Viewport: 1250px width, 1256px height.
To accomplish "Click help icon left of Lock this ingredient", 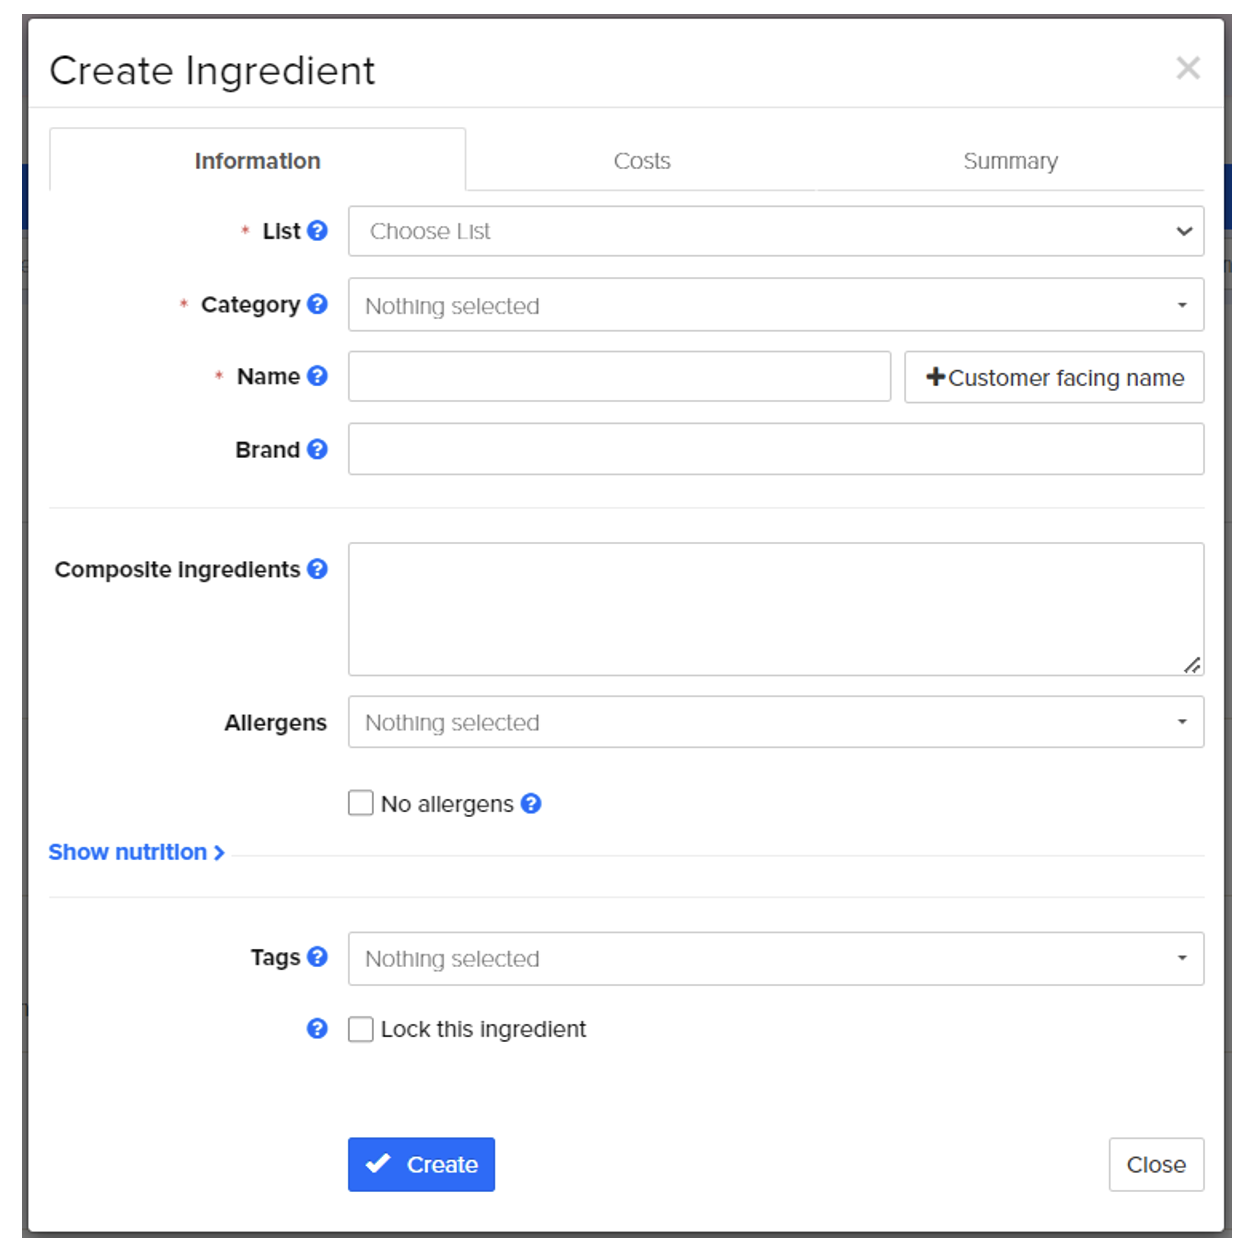I will (x=317, y=1028).
